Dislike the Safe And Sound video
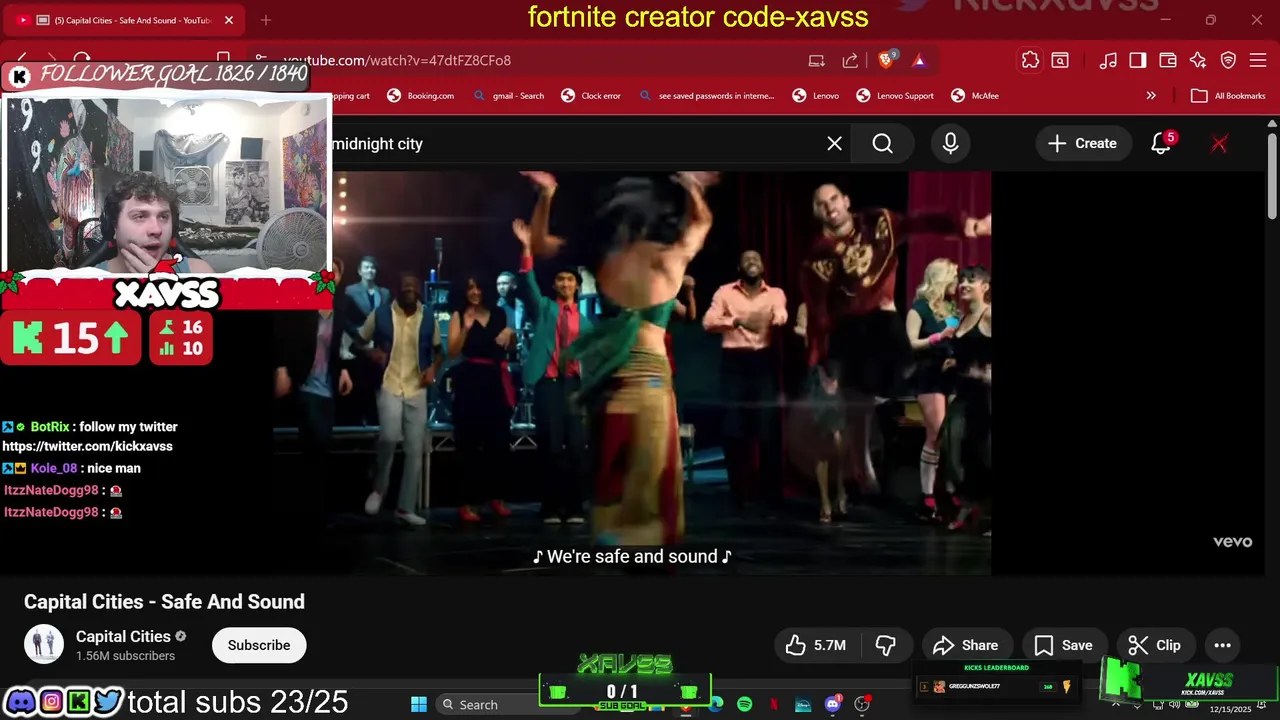1280x720 pixels. pos(885,645)
